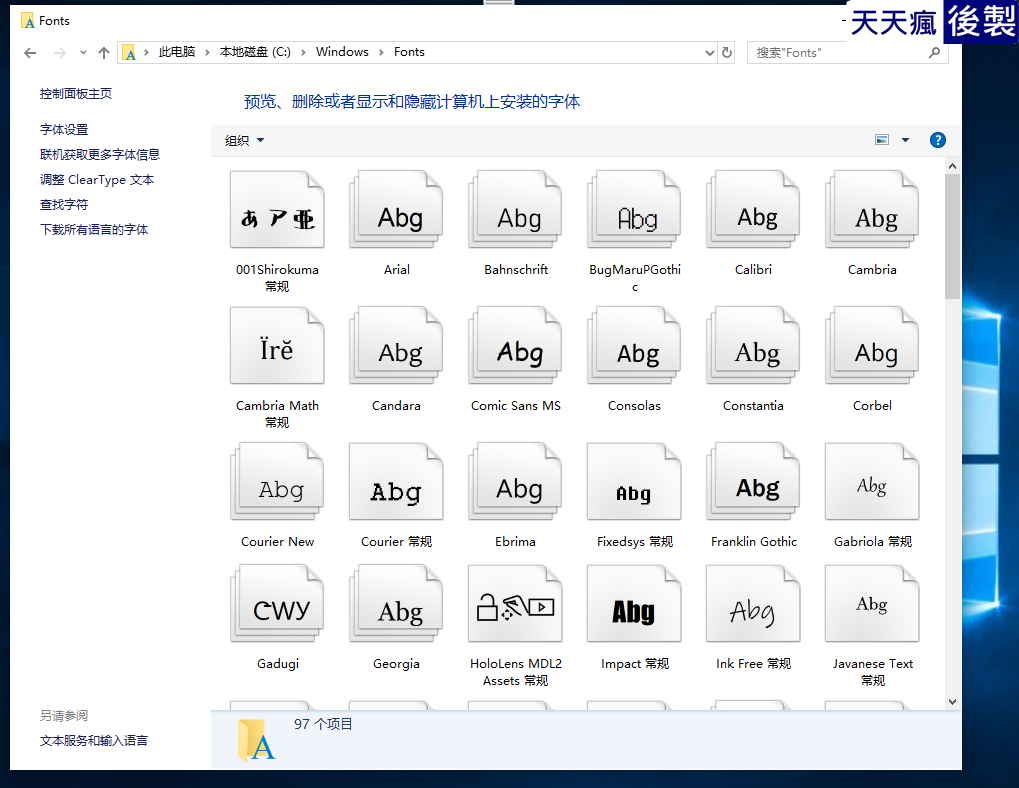1019x788 pixels.
Task: Select the Ink Free 常规 font icon
Action: [x=753, y=604]
